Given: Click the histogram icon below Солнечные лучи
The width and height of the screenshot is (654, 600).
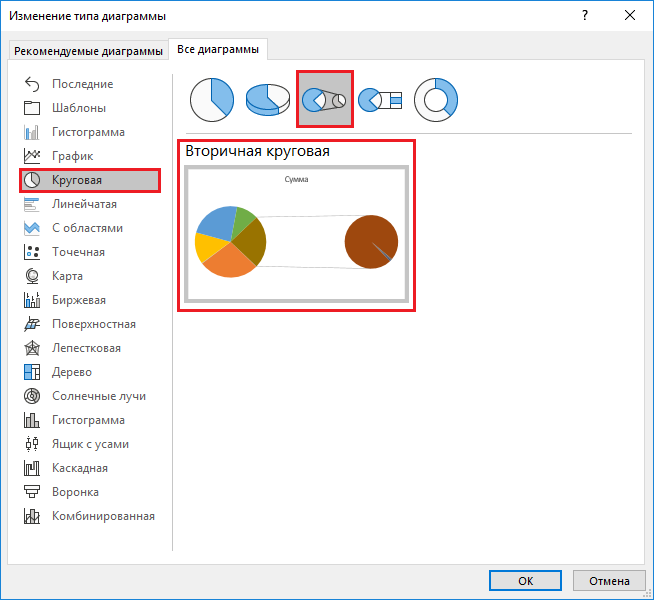Looking at the screenshot, I should click(x=32, y=420).
